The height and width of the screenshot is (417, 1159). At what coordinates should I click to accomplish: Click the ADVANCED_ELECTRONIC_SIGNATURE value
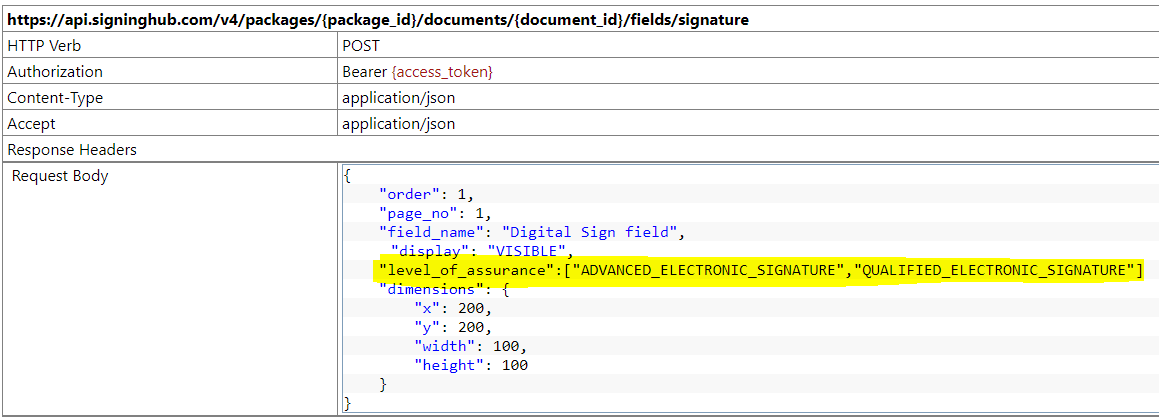(707, 270)
